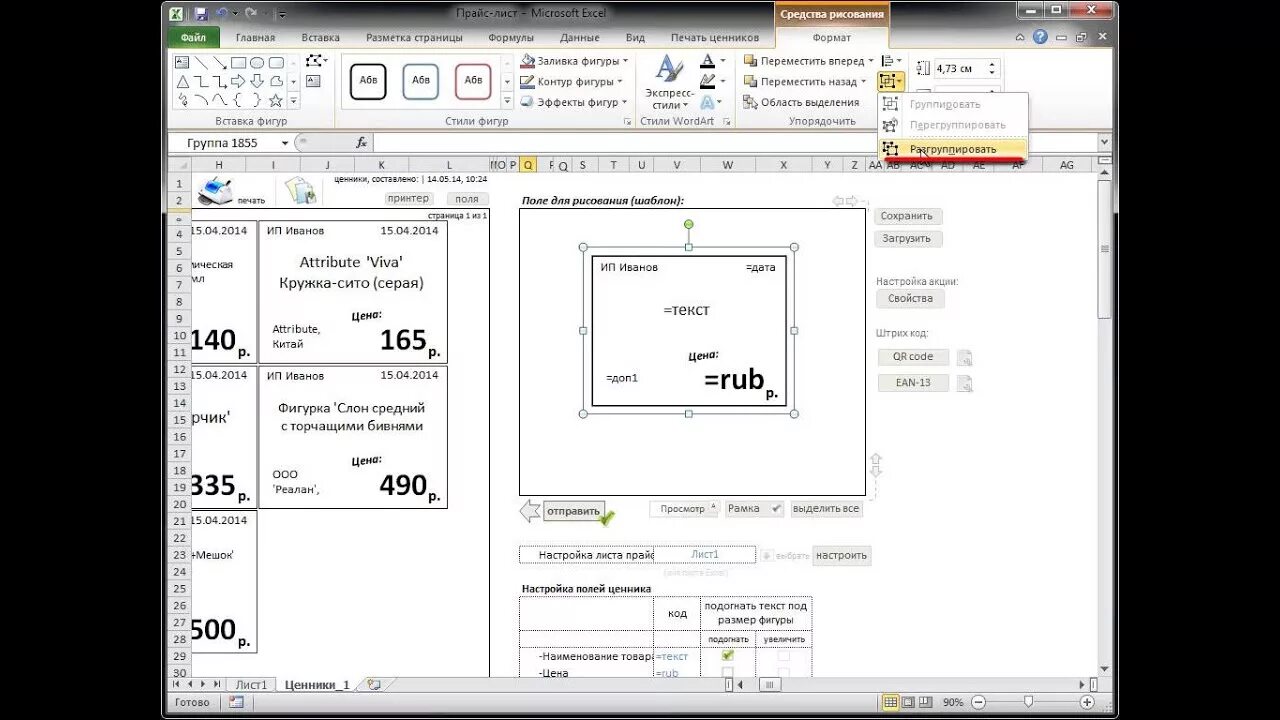1280x720 pixels.
Task: Click the Сохранить button
Action: click(908, 216)
